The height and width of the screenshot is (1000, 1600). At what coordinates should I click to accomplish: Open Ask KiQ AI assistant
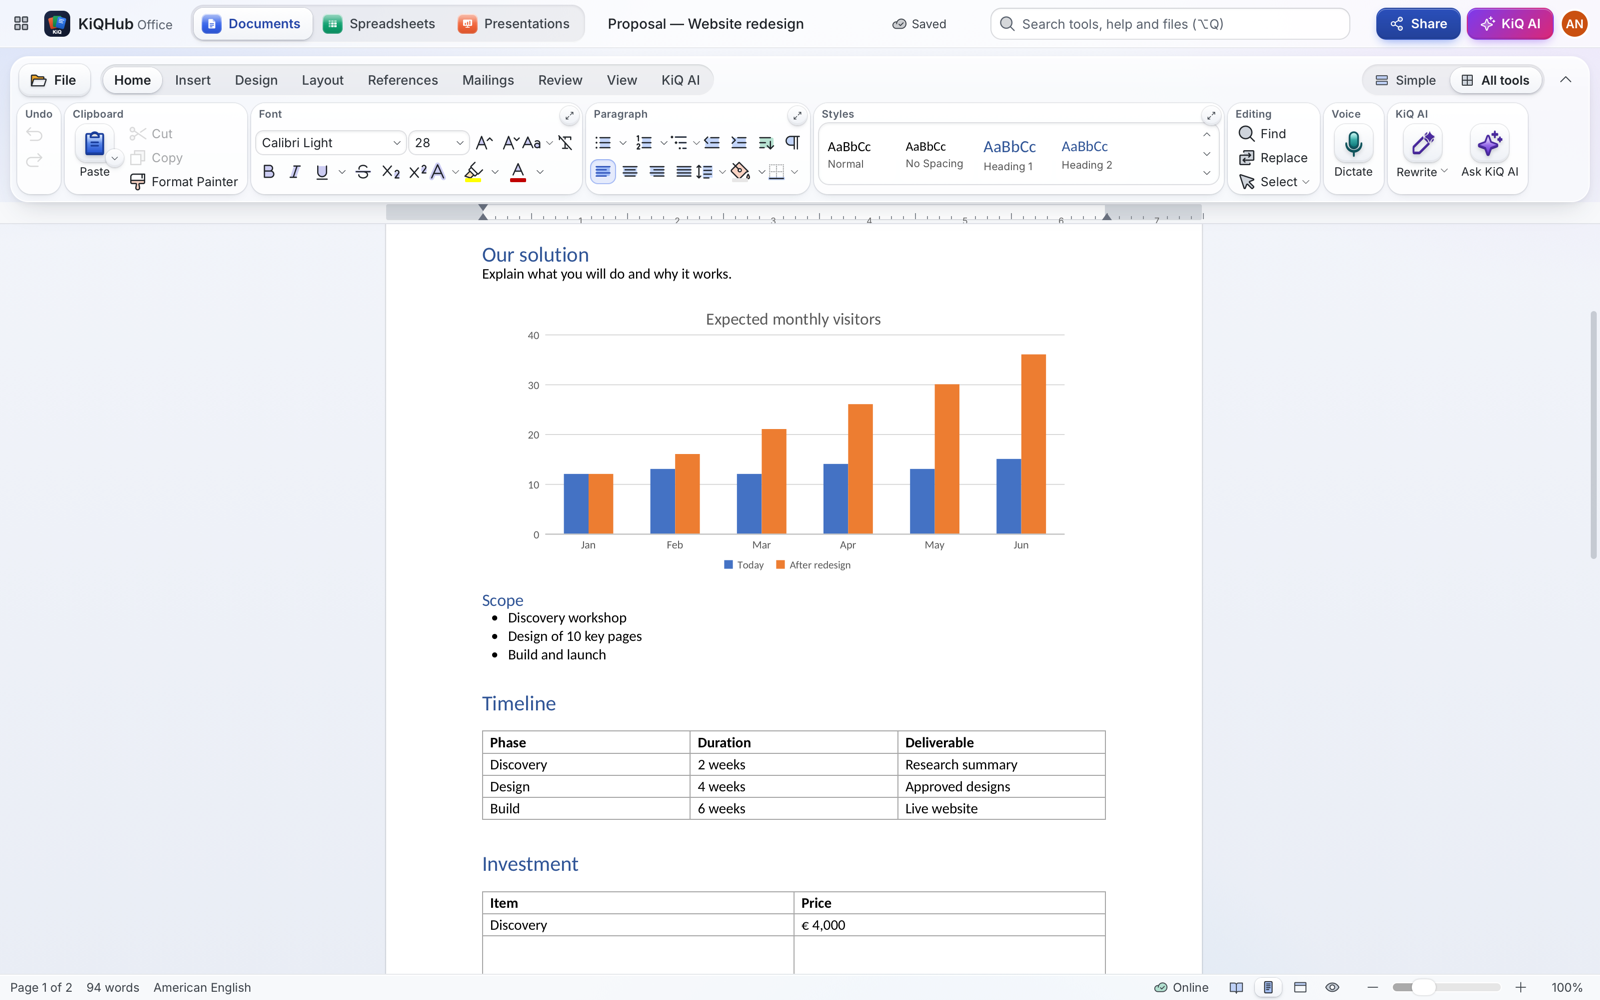click(x=1489, y=154)
